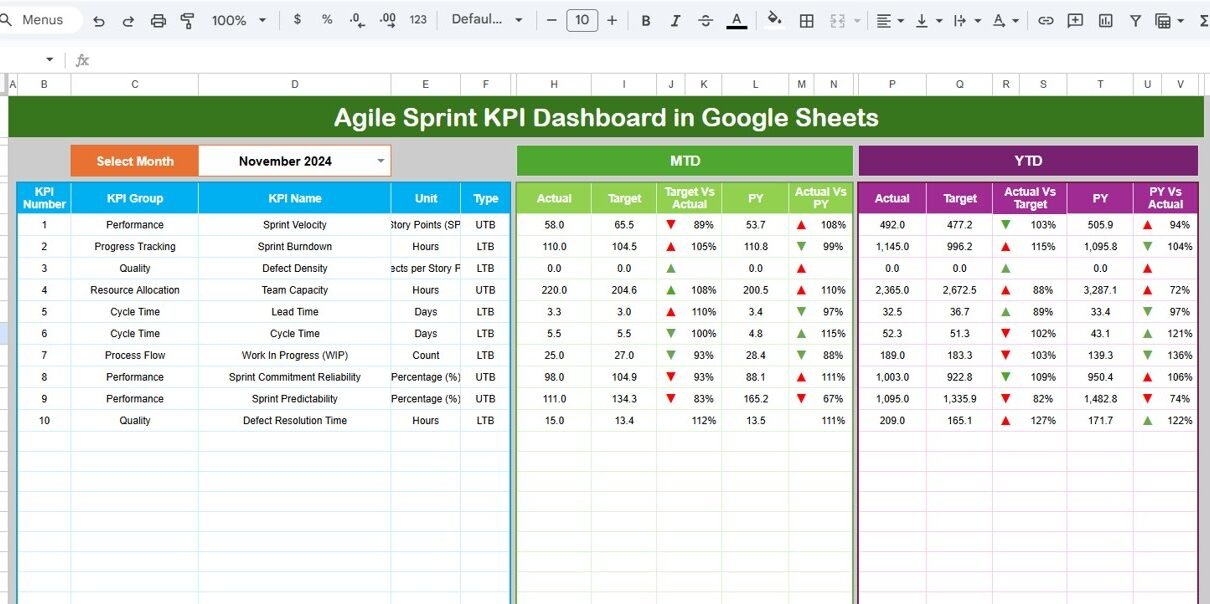The height and width of the screenshot is (604, 1210).
Task: Open the 100% zoom dropdown
Action: [x=239, y=20]
